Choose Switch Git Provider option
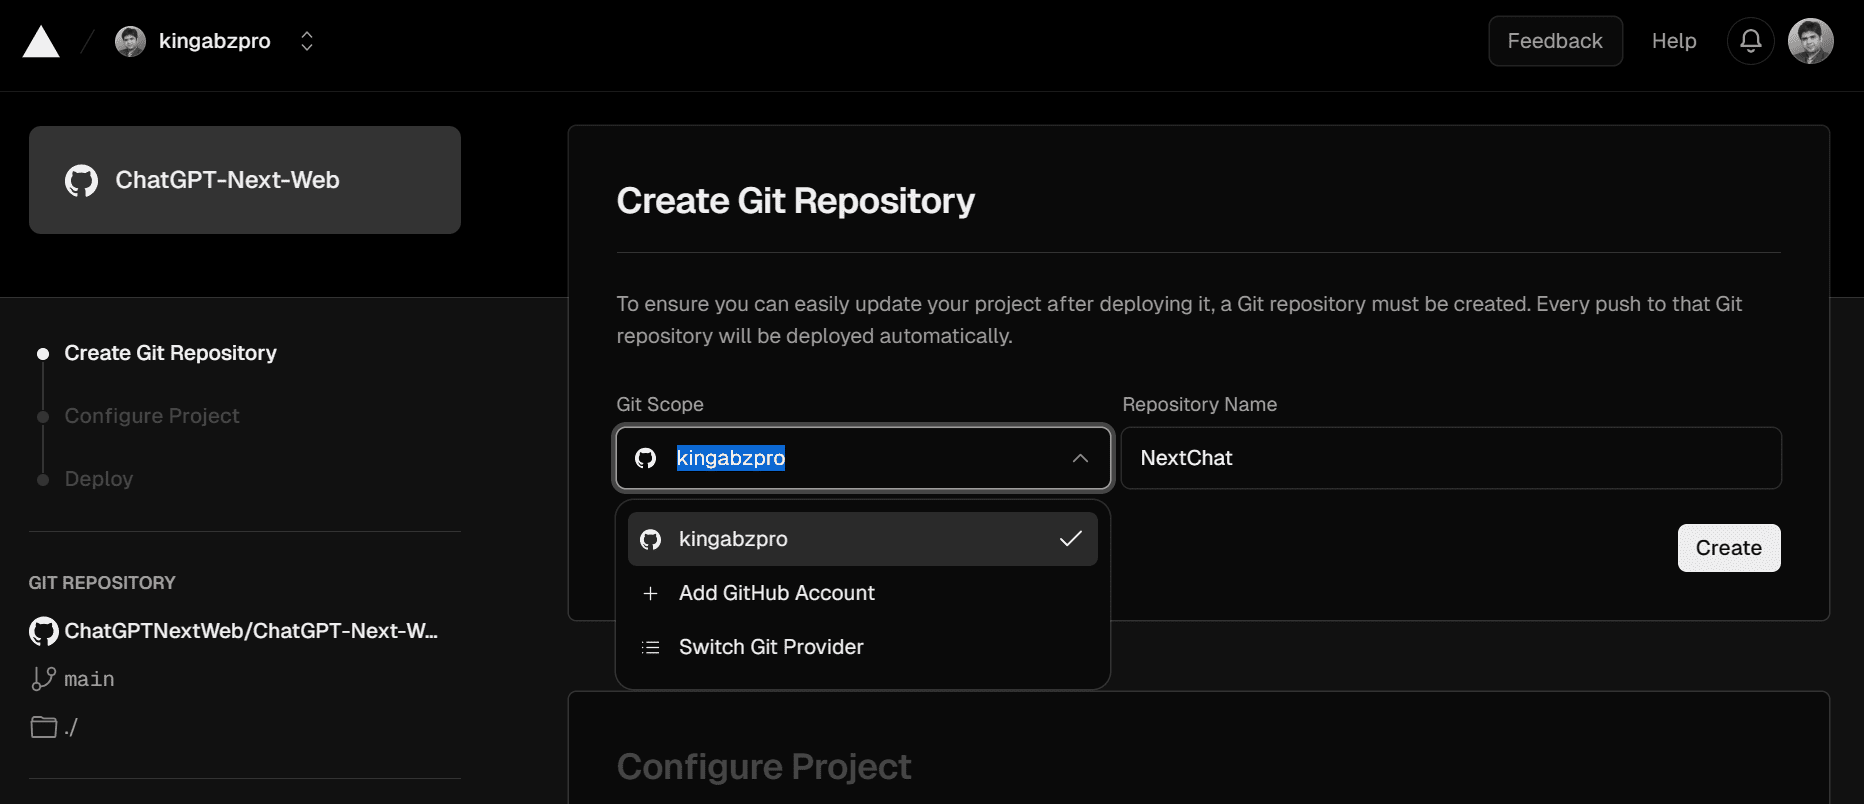 pos(863,647)
